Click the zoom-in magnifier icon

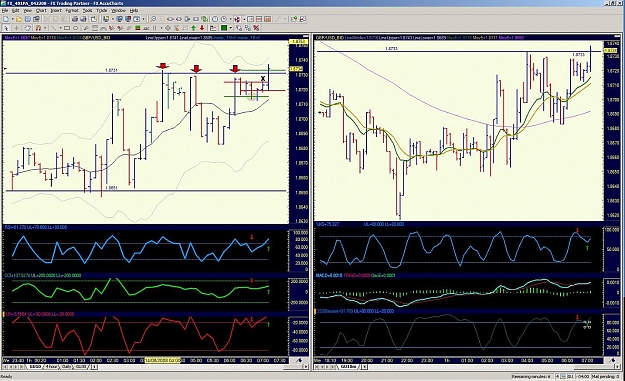point(153,19)
